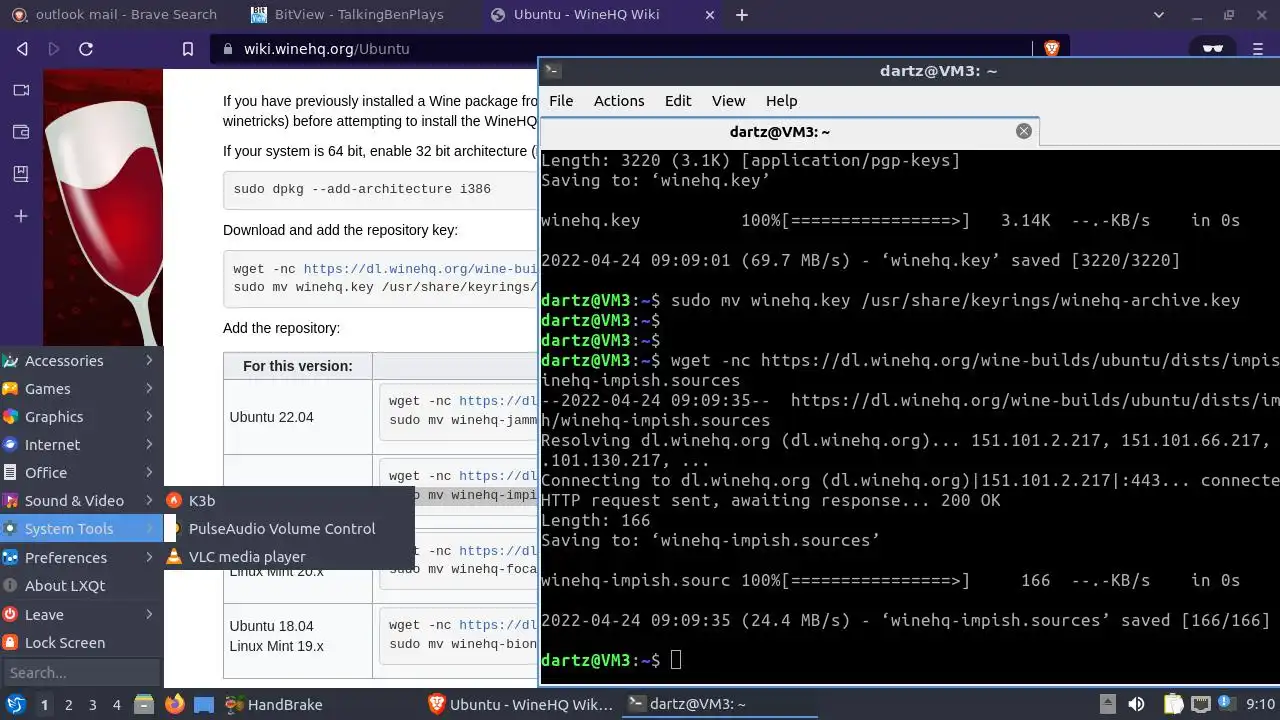This screenshot has width=1280, height=720.
Task: Open the volume speaker tray icon
Action: (1136, 705)
